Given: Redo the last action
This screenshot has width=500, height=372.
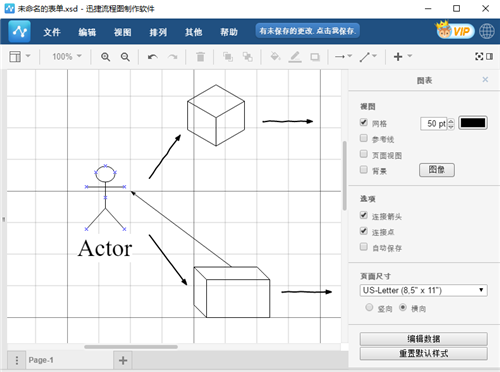Looking at the screenshot, I should pyautogui.click(x=172, y=57).
